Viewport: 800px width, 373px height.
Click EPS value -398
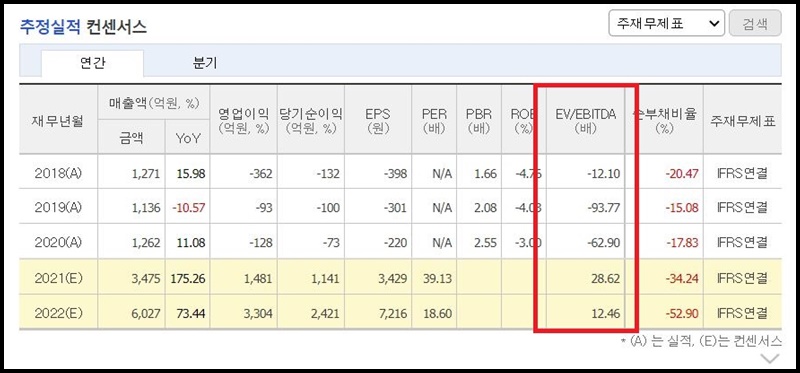click(395, 173)
